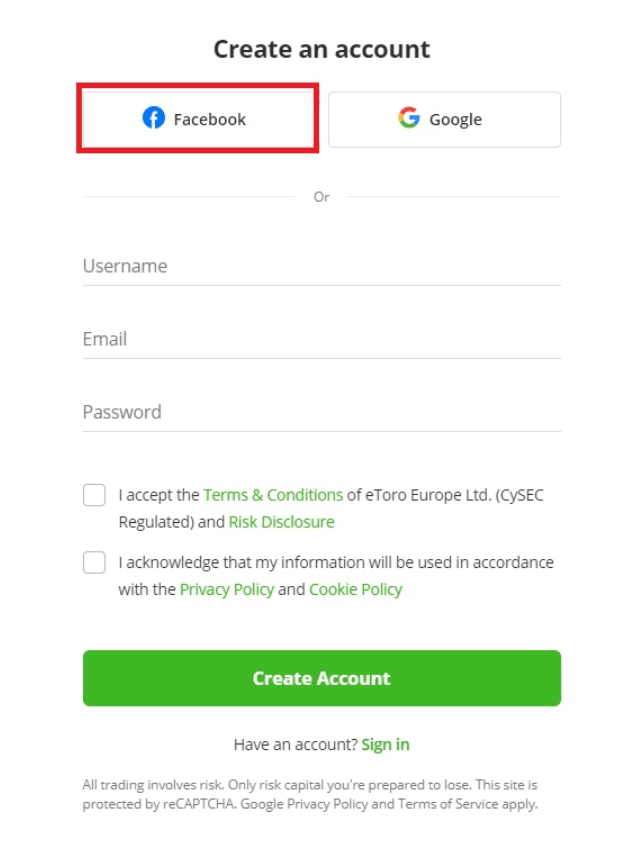Check the Terms & Conditions acceptance checkbox
Viewport: 643px width, 864px height.
[x=93, y=495]
